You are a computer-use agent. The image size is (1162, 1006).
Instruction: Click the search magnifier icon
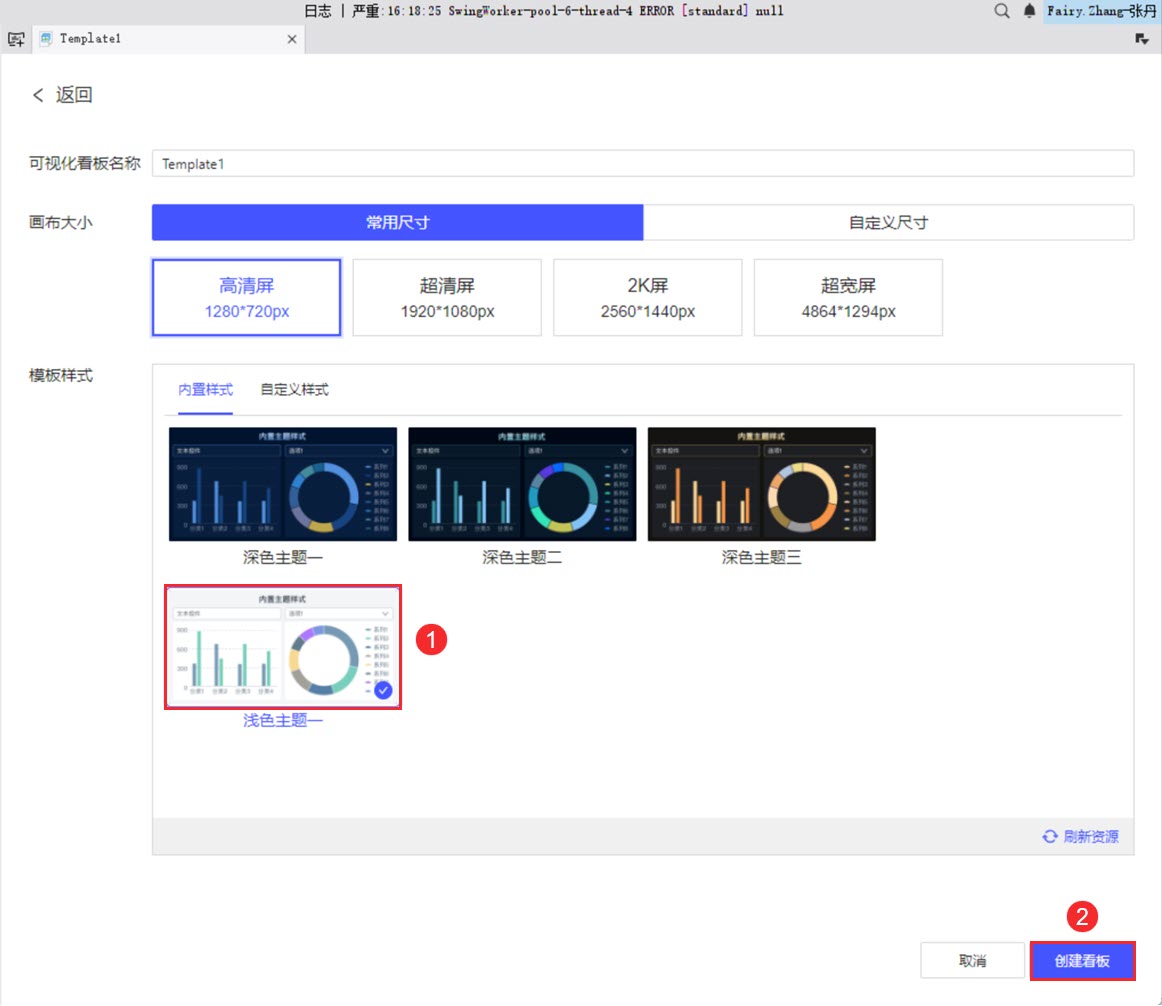click(x=1001, y=11)
